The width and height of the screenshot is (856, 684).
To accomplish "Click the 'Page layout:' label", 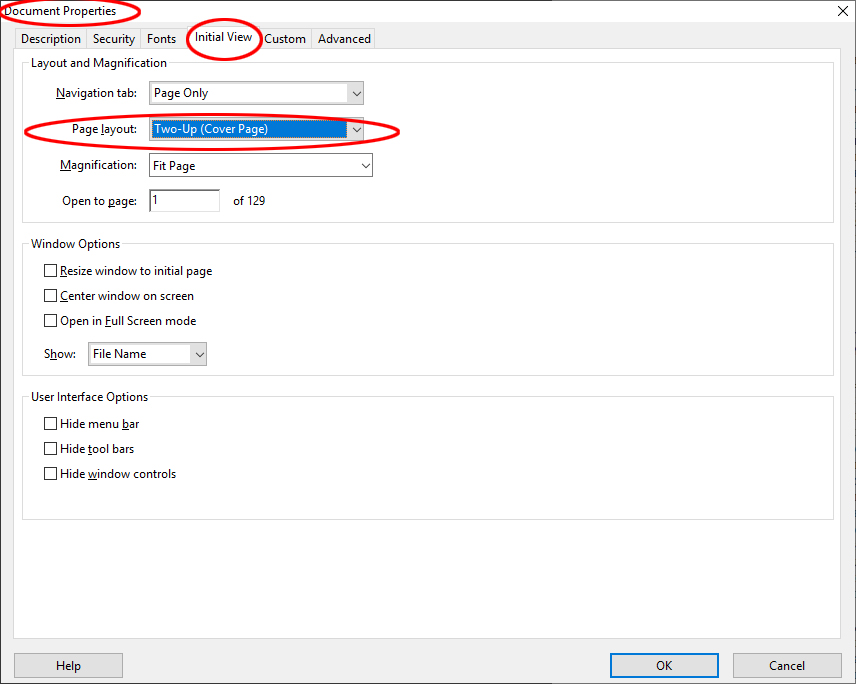I will (104, 129).
